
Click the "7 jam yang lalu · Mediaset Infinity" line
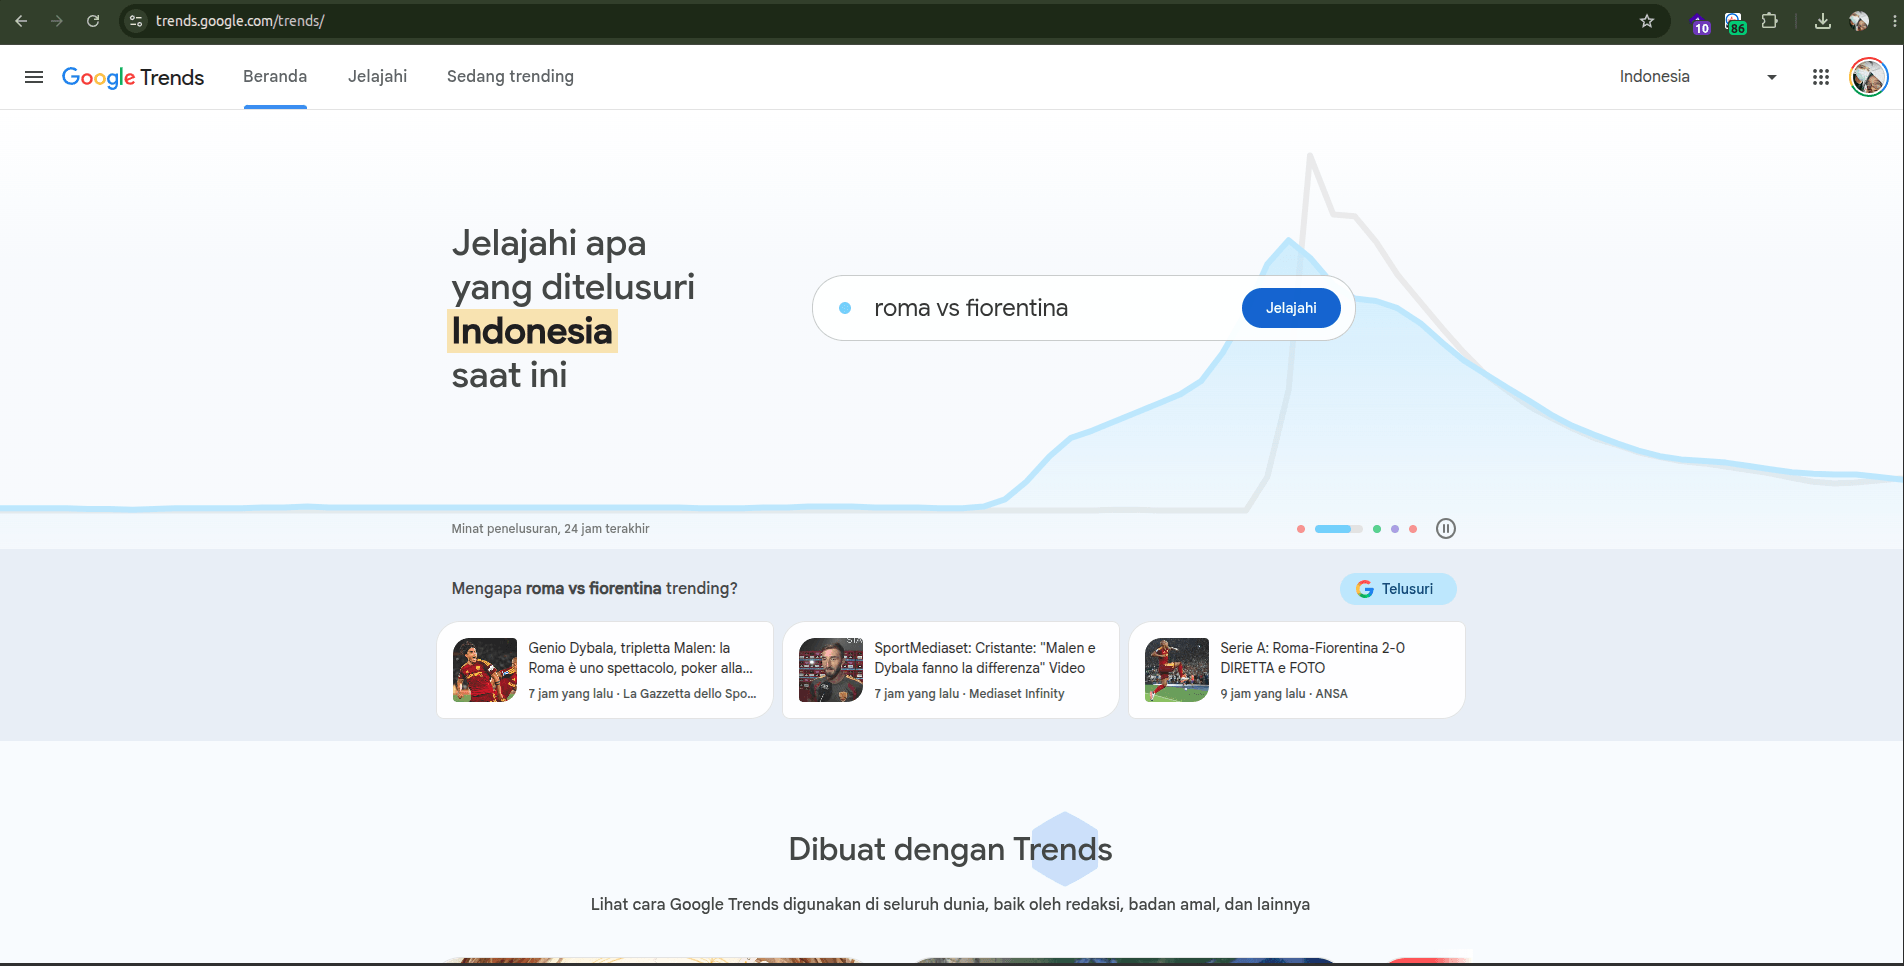(969, 694)
